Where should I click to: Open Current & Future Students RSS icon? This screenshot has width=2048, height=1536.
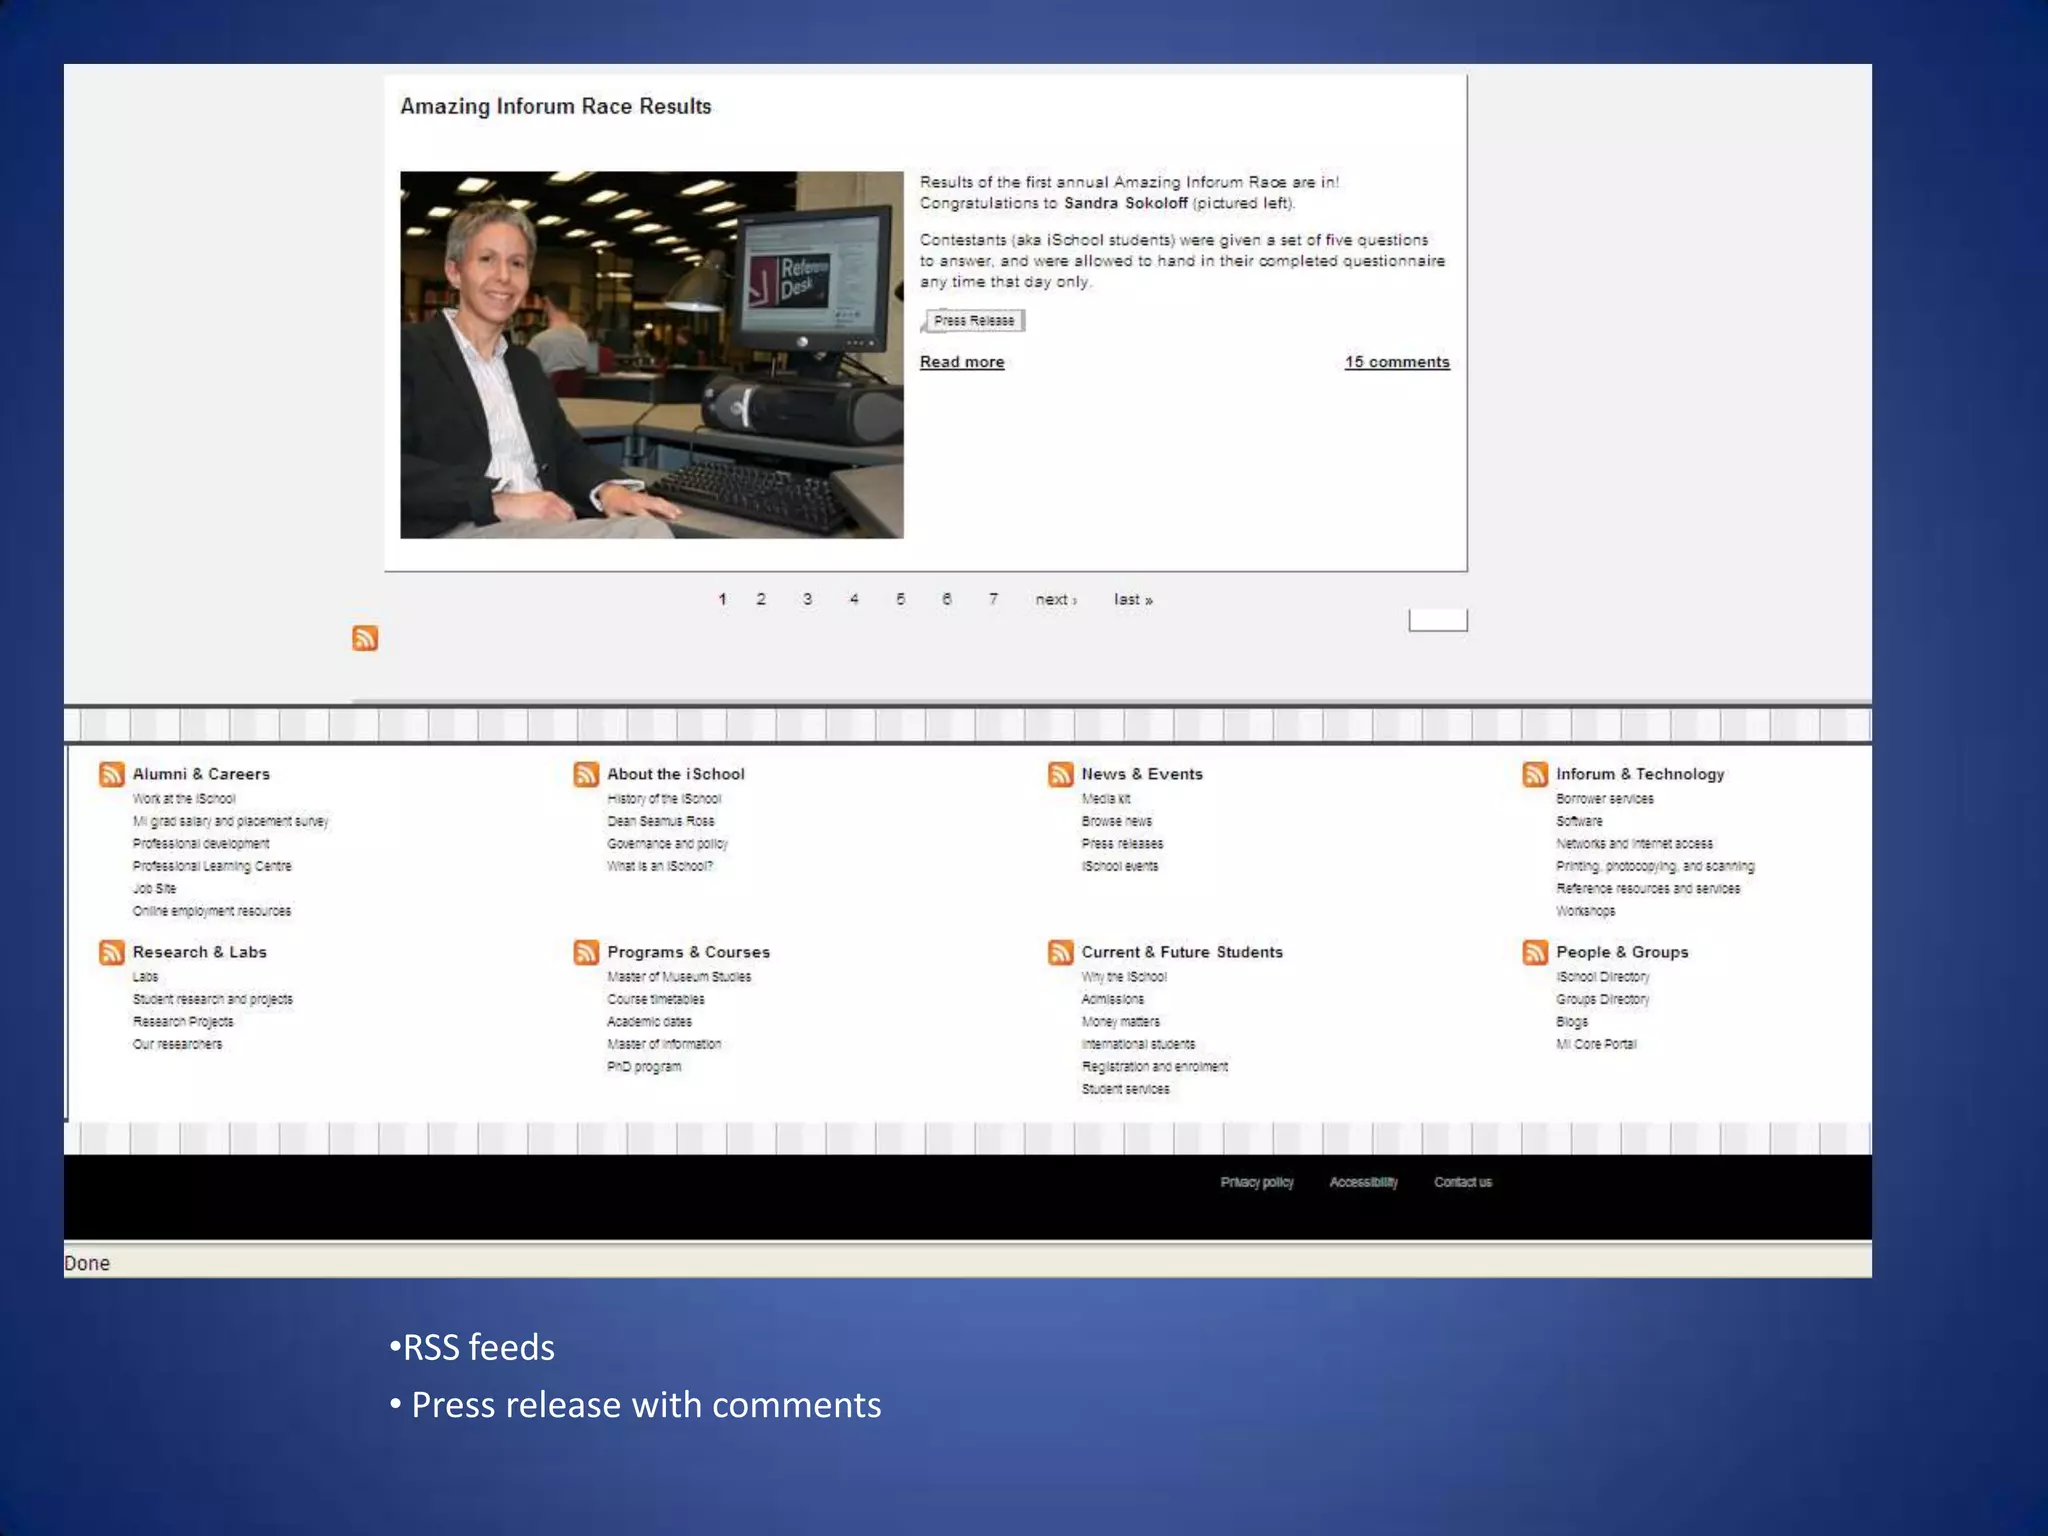pos(1061,952)
